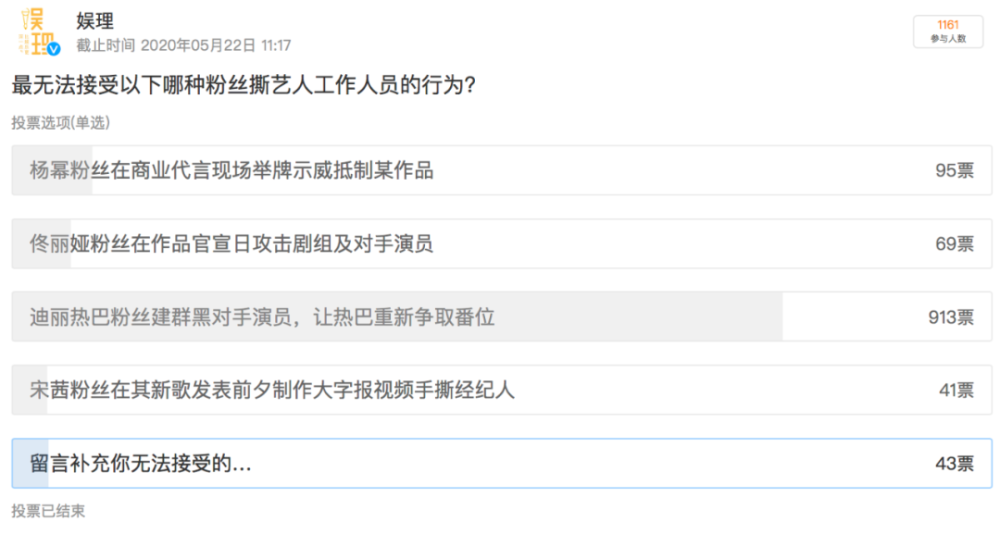Screen dimensions: 1000x547
Task: View the 1161 参与人数 participant counter
Action: pyautogui.click(x=948, y=31)
